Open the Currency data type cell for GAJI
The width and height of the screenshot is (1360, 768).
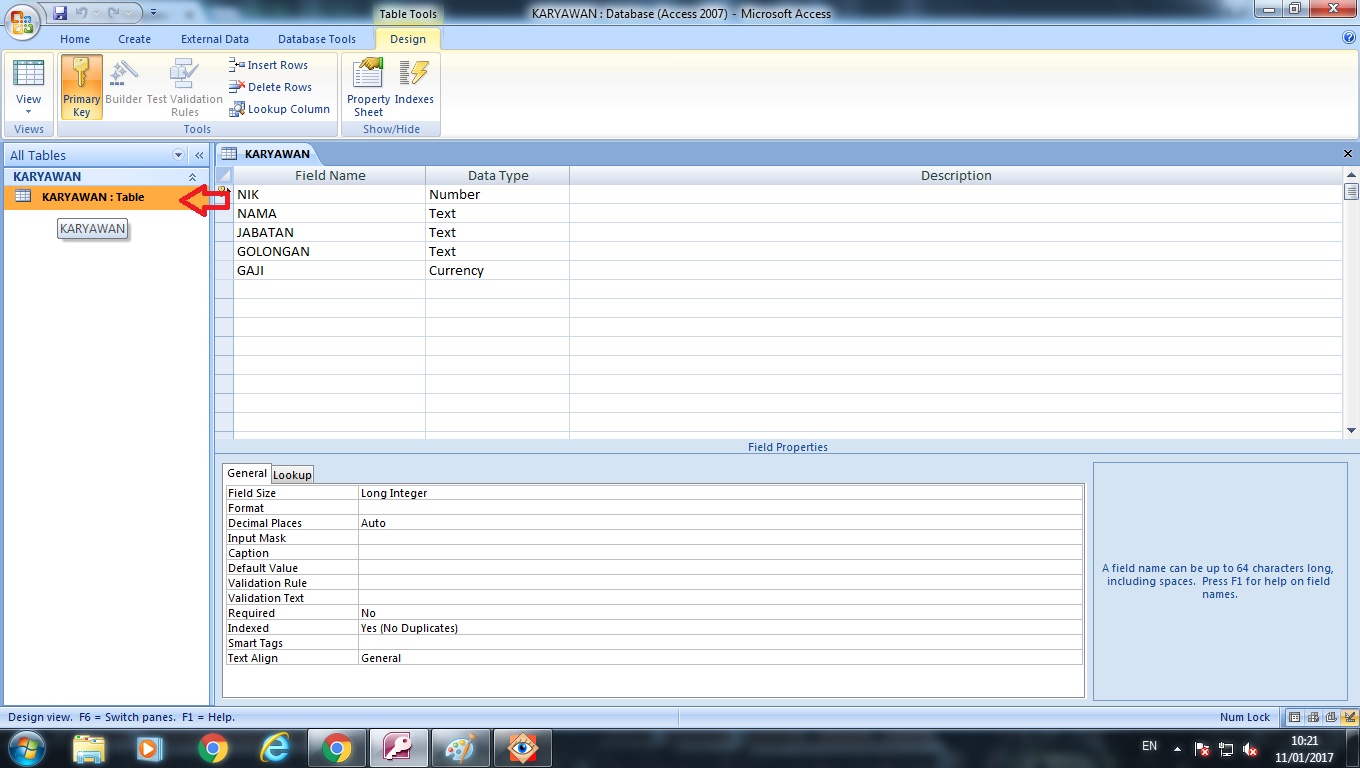pos(497,270)
